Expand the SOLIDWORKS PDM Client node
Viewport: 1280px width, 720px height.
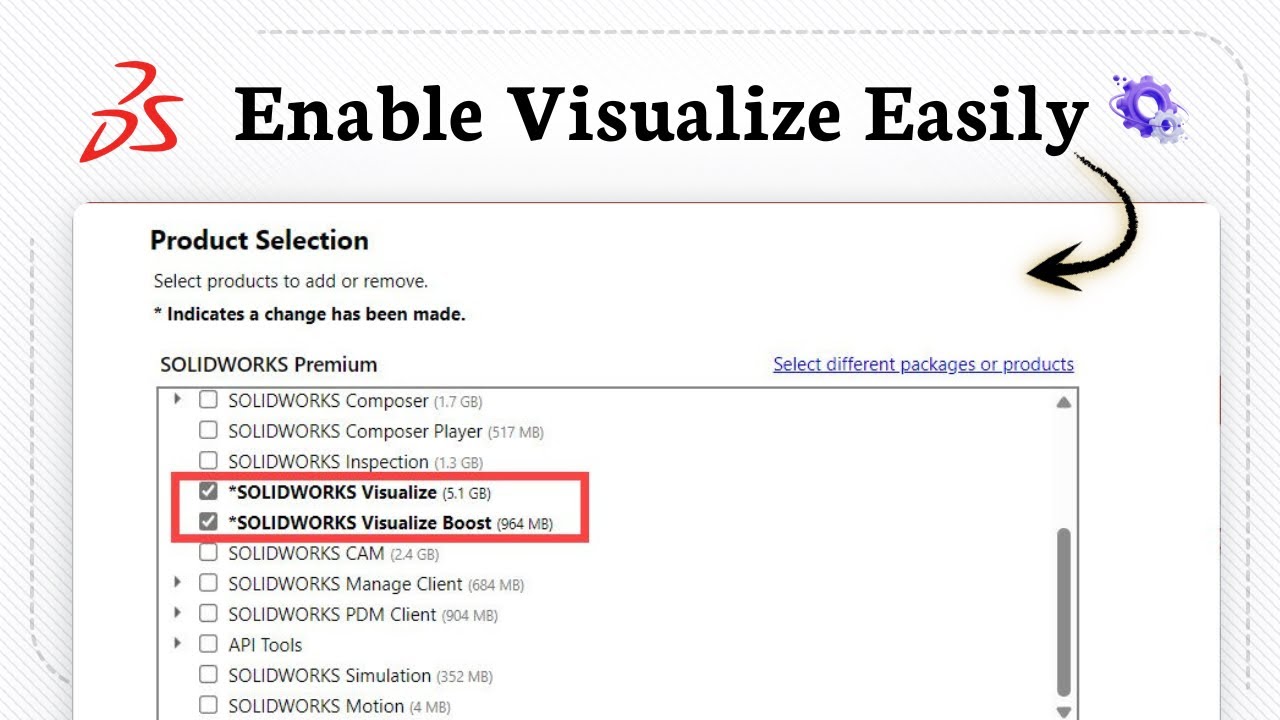(x=178, y=613)
